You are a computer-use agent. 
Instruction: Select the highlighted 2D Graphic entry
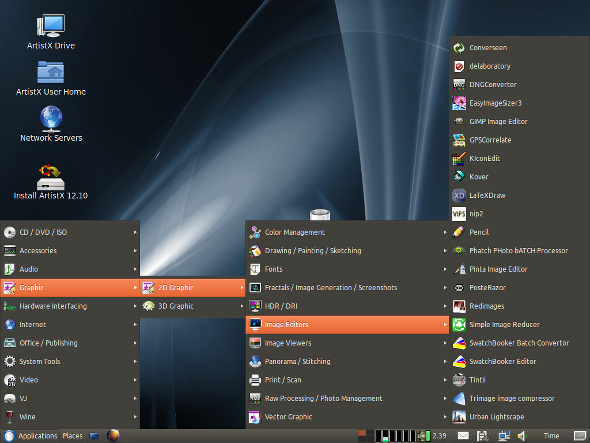tap(193, 288)
